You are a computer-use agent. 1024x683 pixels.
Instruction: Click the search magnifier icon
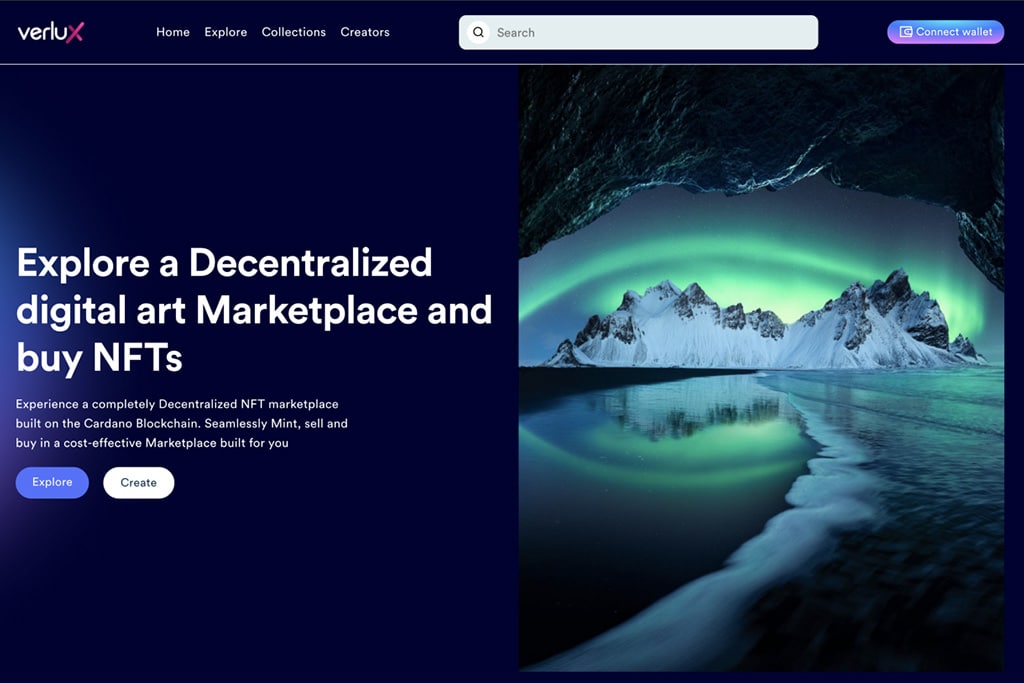click(x=480, y=32)
